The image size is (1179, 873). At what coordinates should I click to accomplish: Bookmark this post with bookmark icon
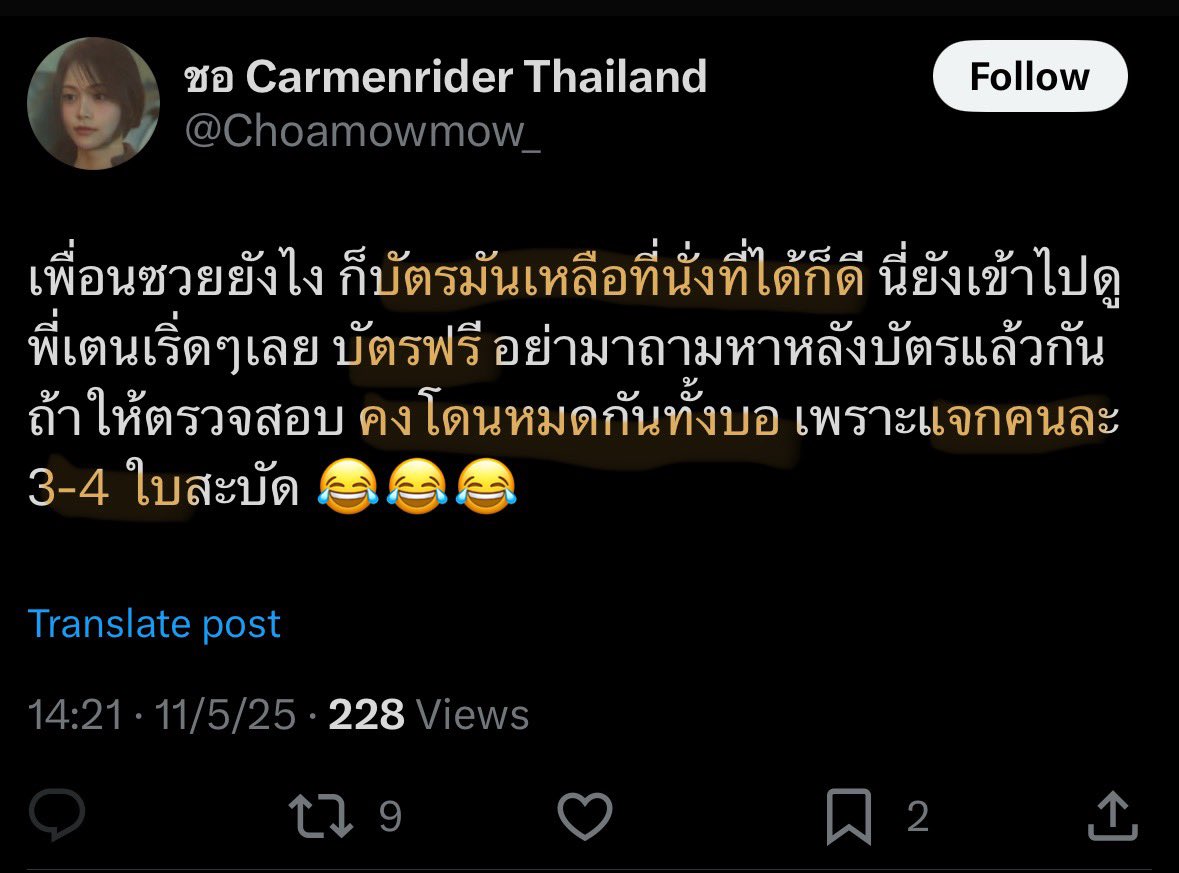pos(849,817)
